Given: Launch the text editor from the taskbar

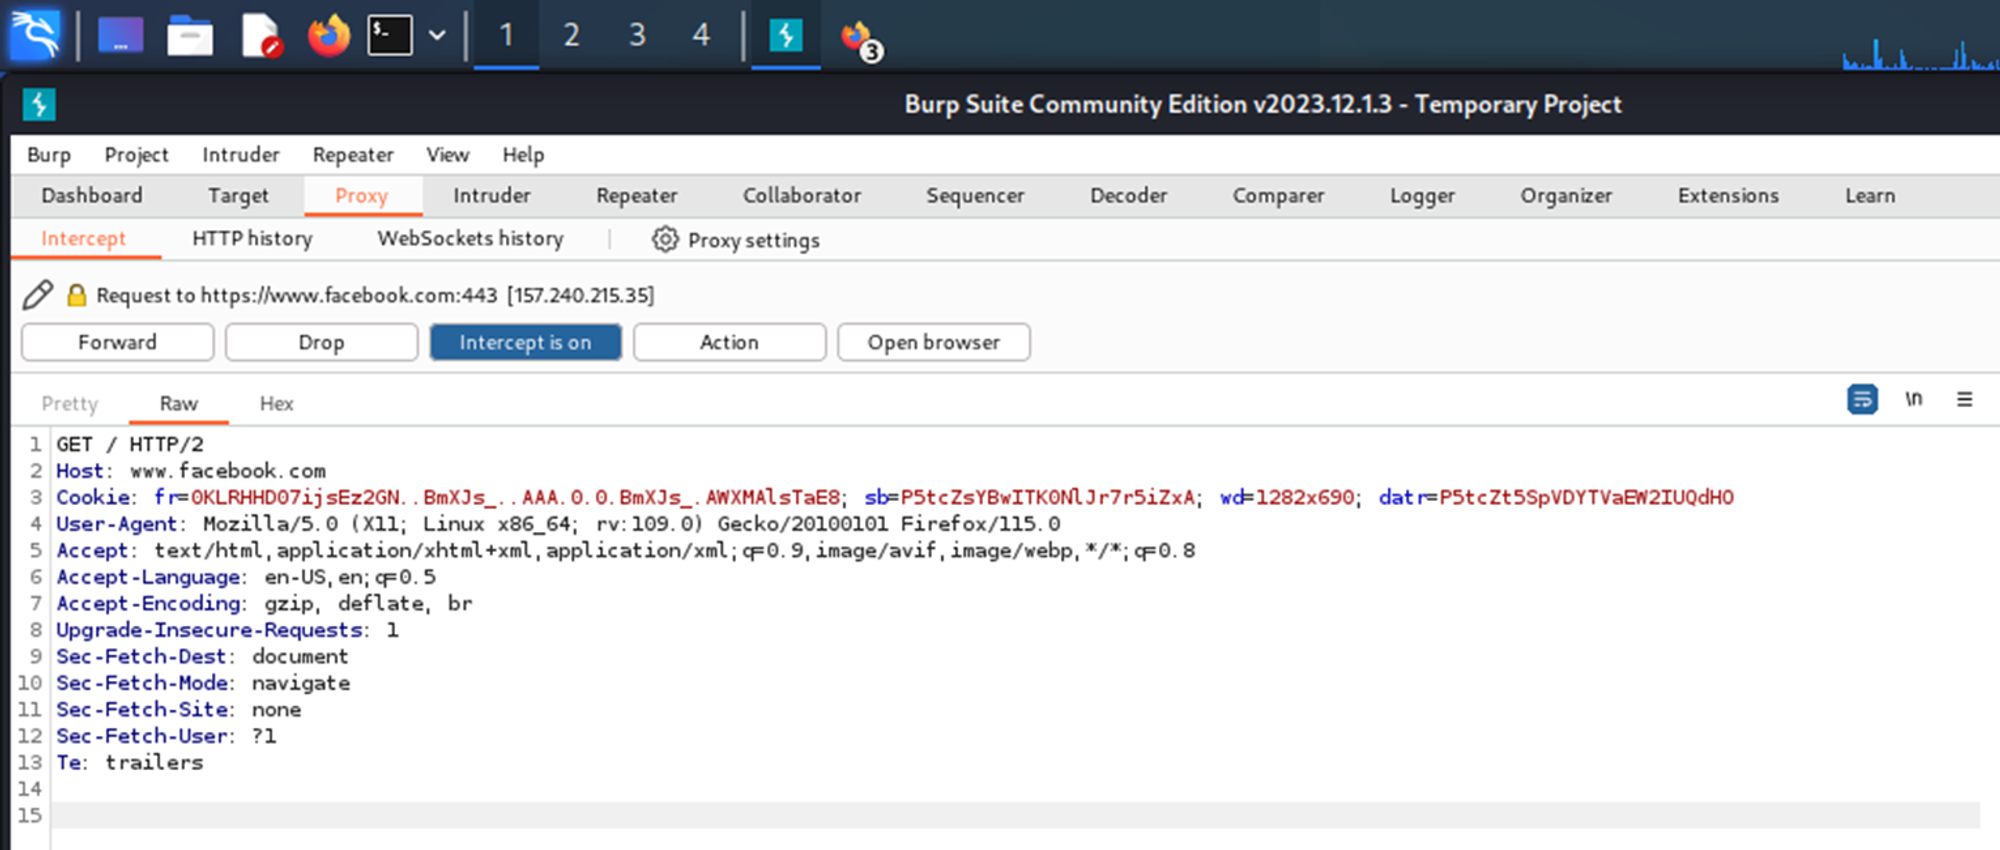Looking at the screenshot, I should pos(260,36).
